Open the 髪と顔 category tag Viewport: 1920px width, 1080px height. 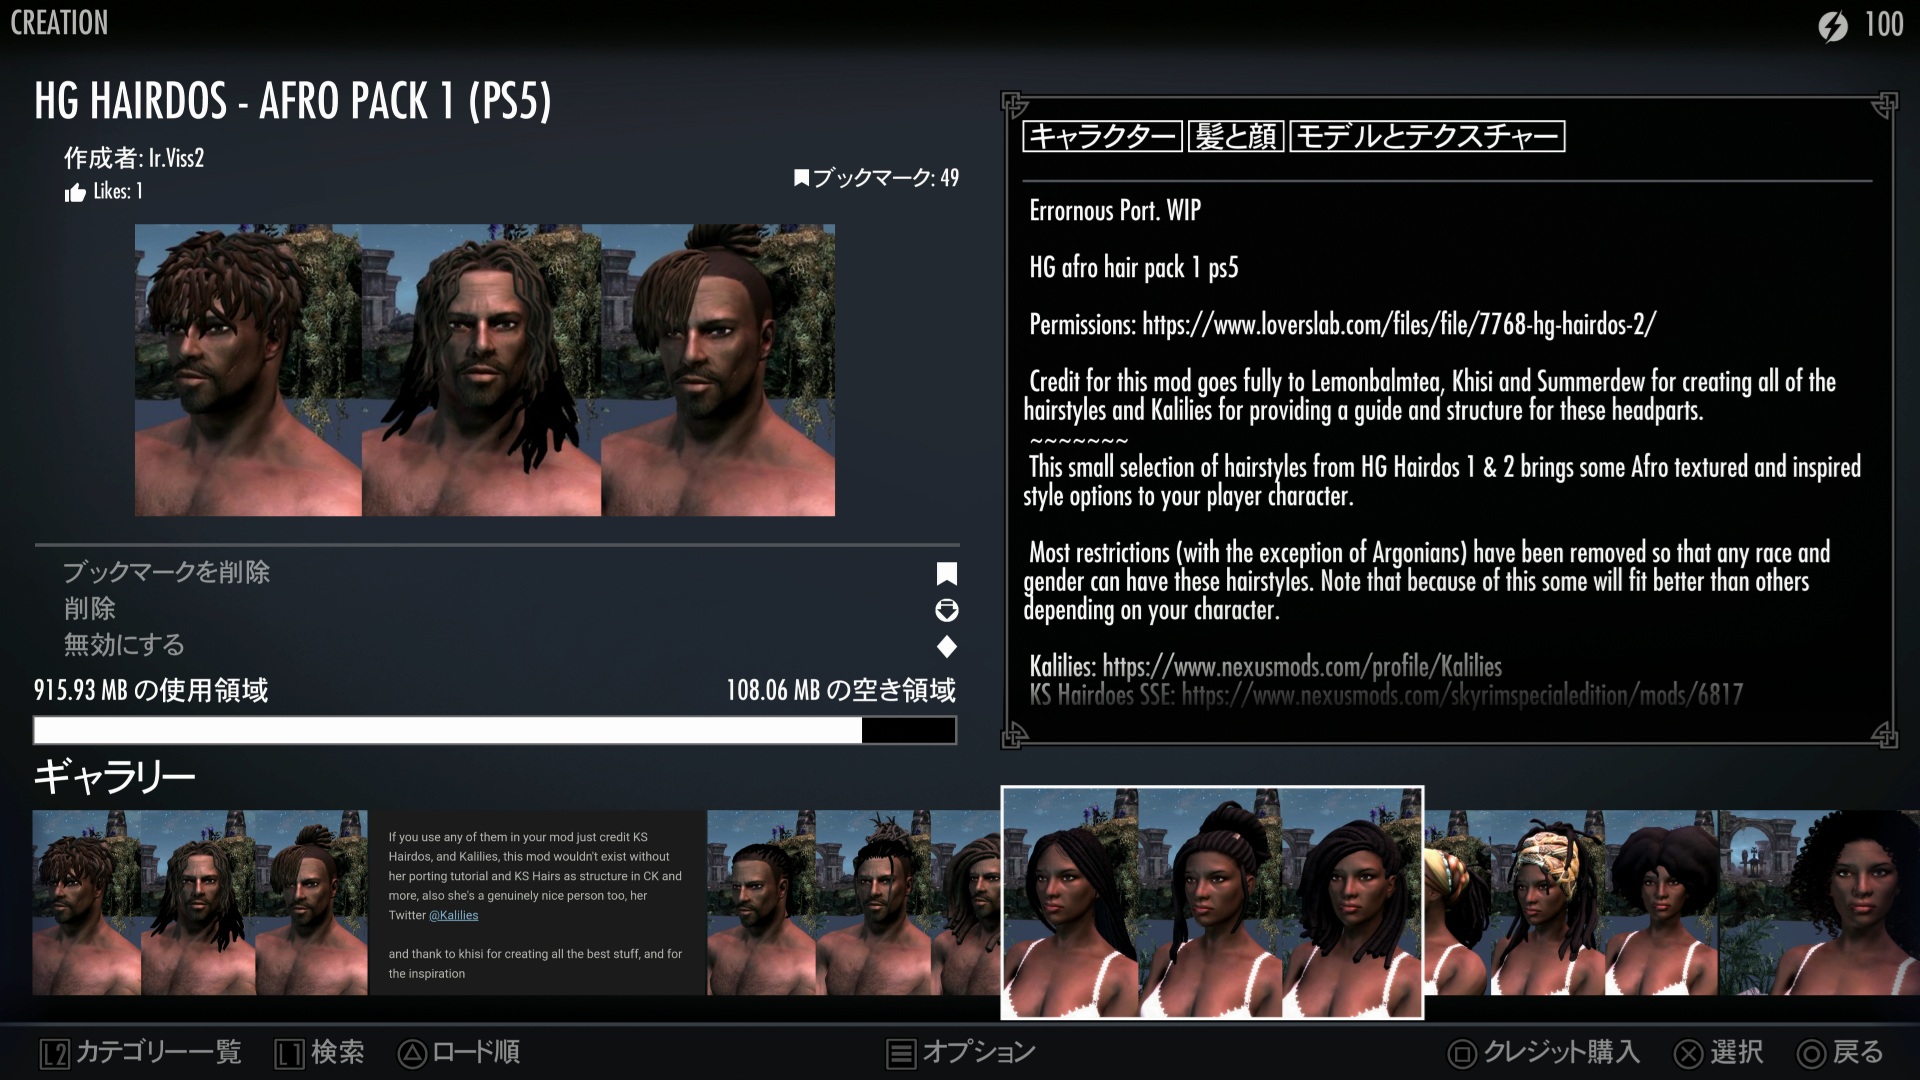click(x=1236, y=137)
